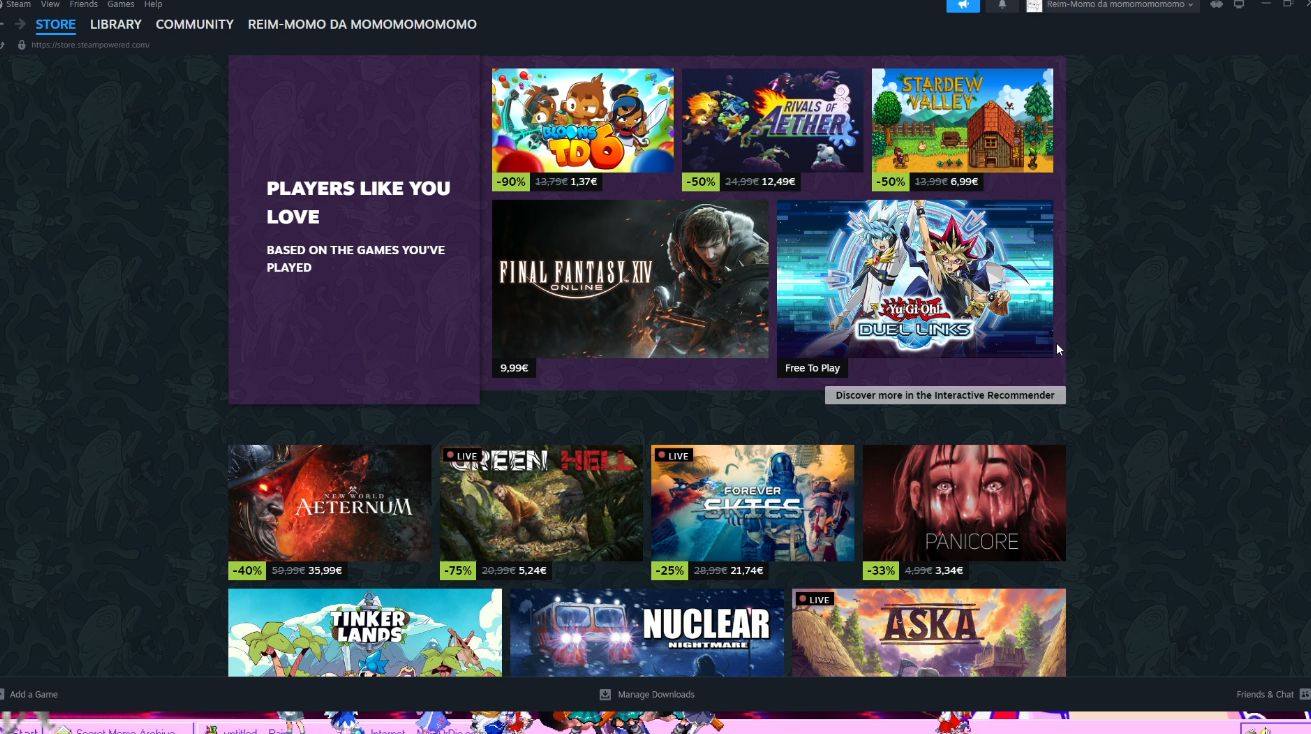Open the Yu-Gi-Oh Duel Links banner
The height and width of the screenshot is (734, 1311).
(915, 278)
